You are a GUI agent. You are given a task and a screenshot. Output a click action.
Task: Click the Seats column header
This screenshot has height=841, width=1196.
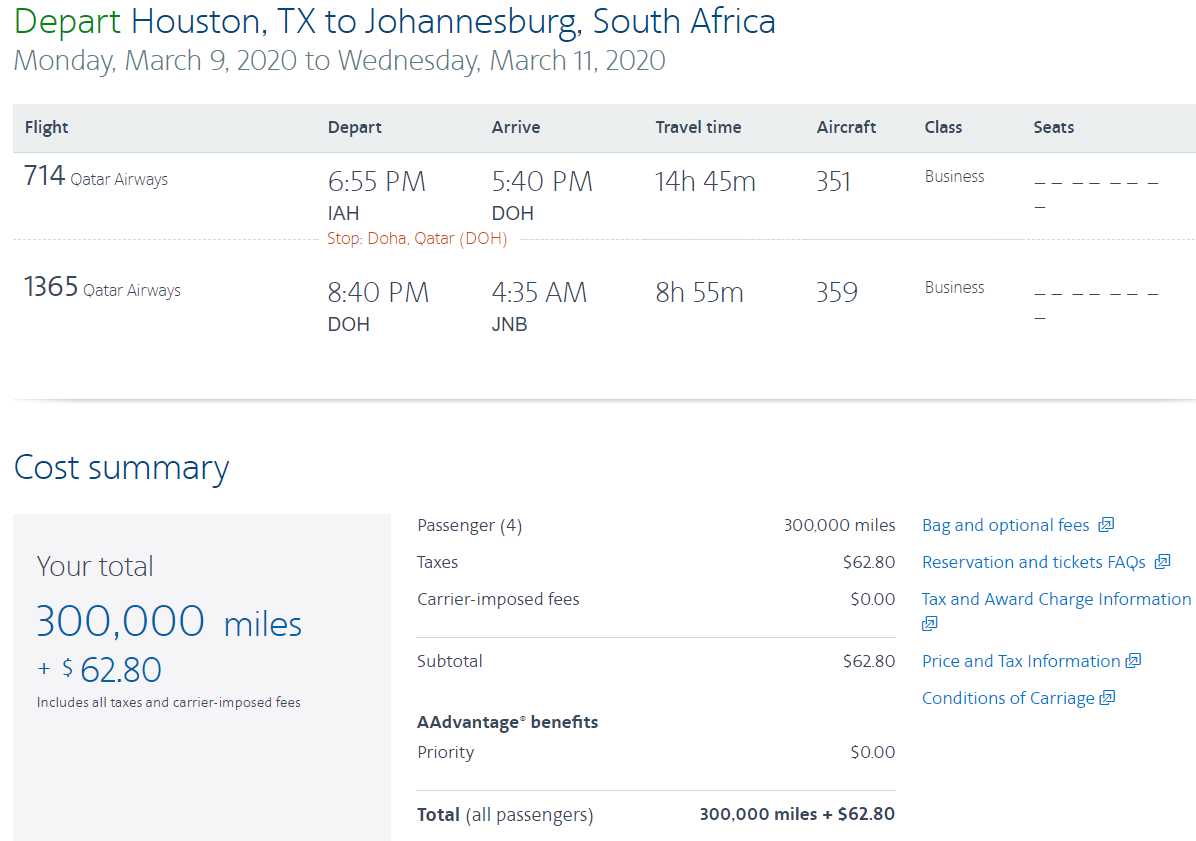(x=1053, y=127)
